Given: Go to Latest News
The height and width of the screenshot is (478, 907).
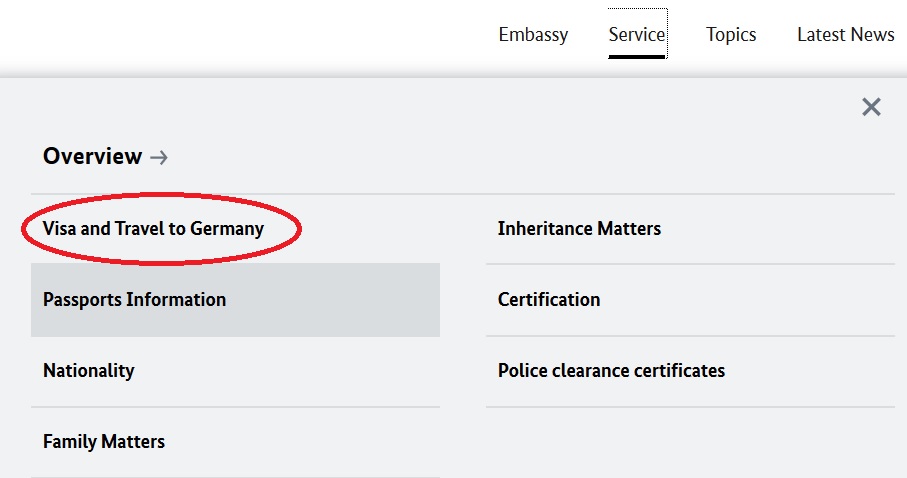Looking at the screenshot, I should click(x=845, y=35).
